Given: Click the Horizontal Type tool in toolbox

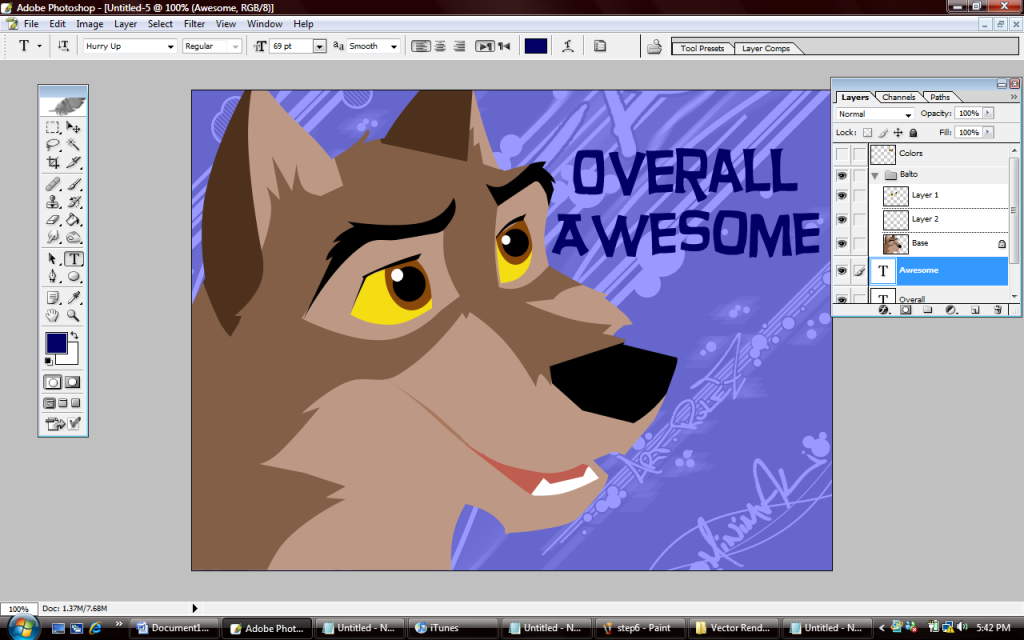Looking at the screenshot, I should point(73,259).
